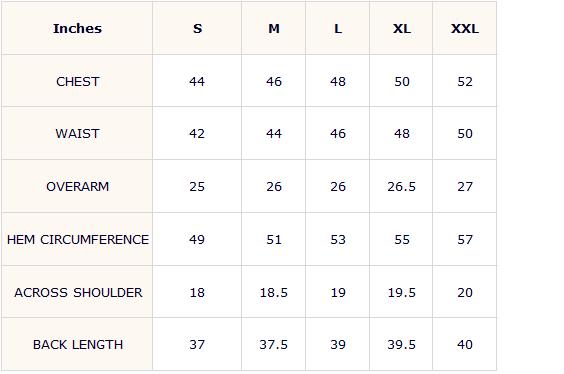The image size is (564, 374).
Task: Select the XL size column header
Action: tap(401, 28)
